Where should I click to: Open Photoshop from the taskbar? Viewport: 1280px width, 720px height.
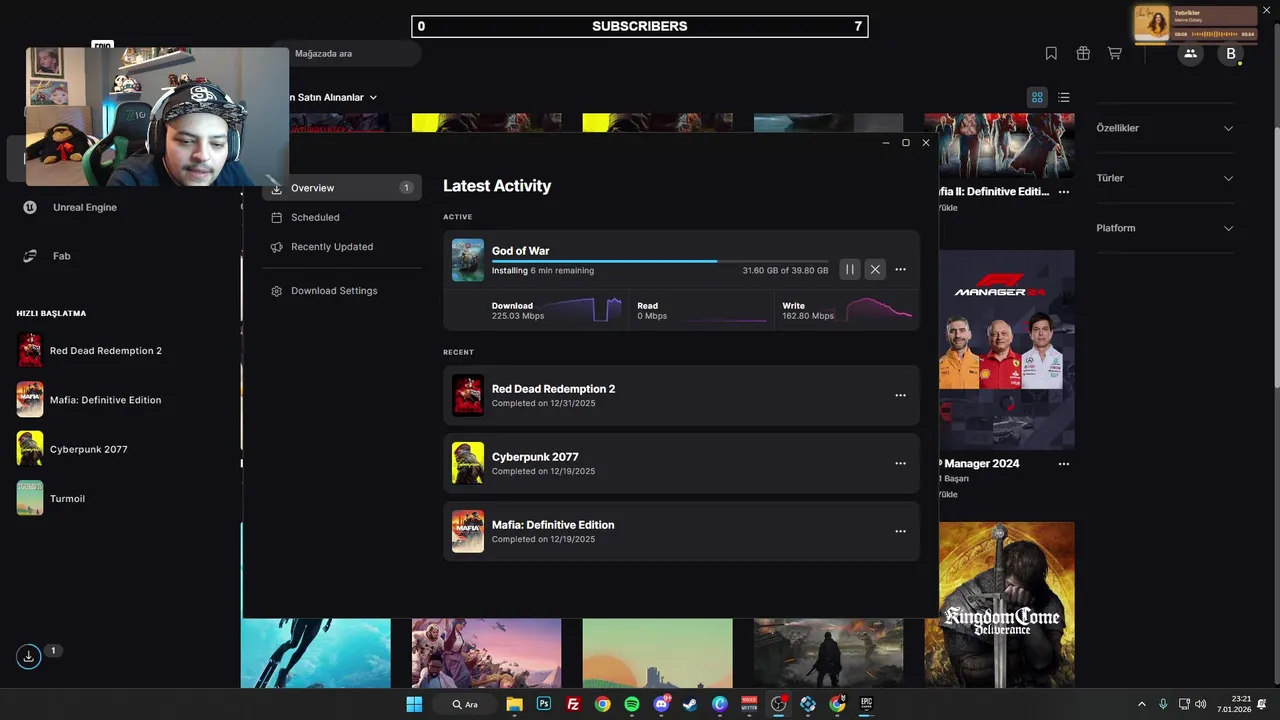(544, 704)
